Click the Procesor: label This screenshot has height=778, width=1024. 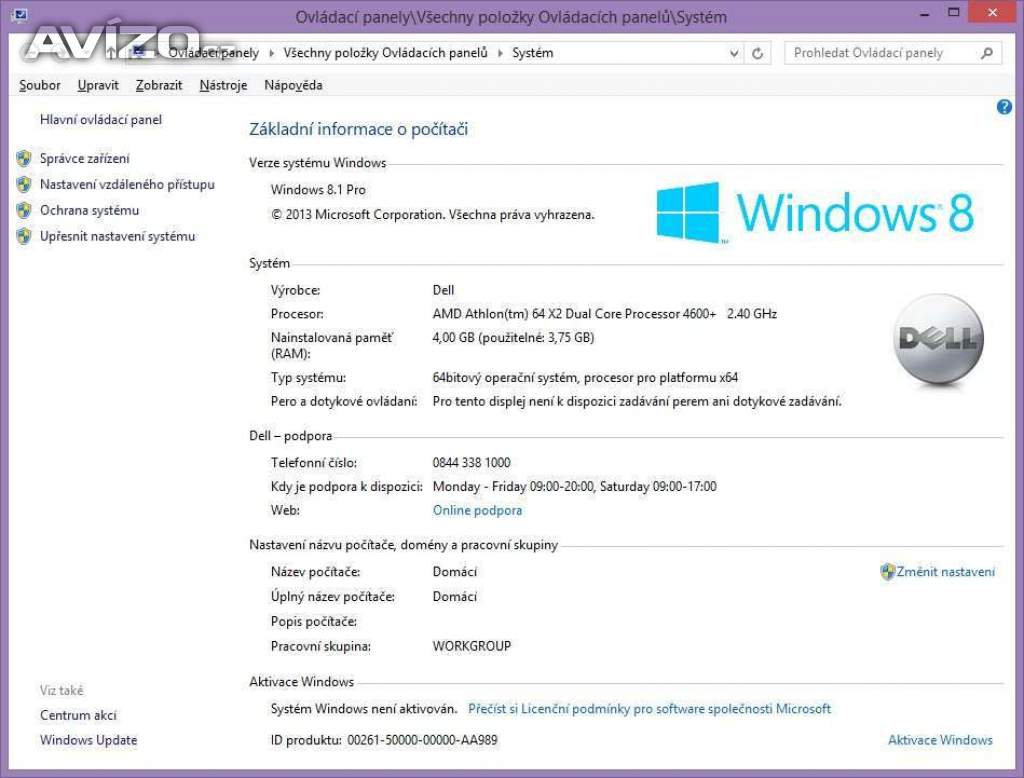coord(297,314)
